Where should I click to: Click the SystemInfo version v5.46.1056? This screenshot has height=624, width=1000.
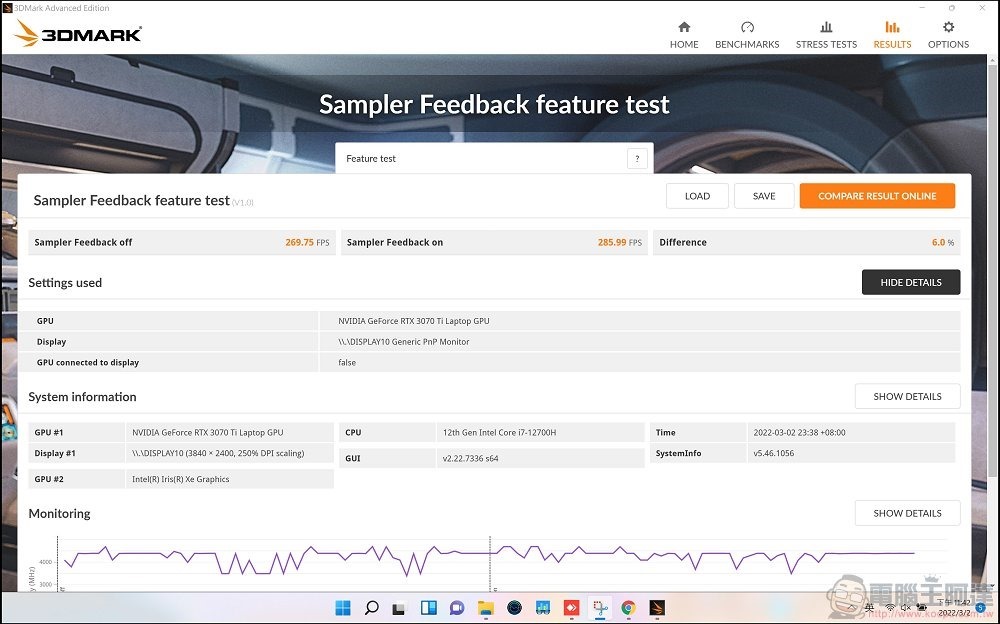[x=774, y=453]
